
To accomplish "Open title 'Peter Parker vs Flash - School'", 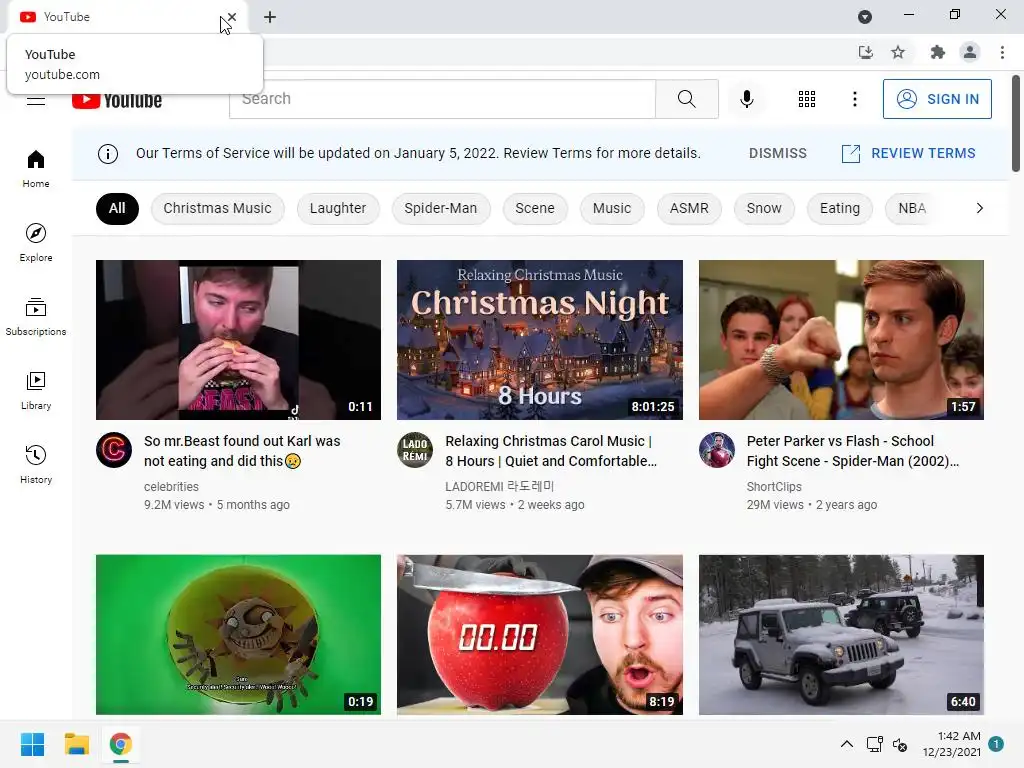I will click(853, 451).
